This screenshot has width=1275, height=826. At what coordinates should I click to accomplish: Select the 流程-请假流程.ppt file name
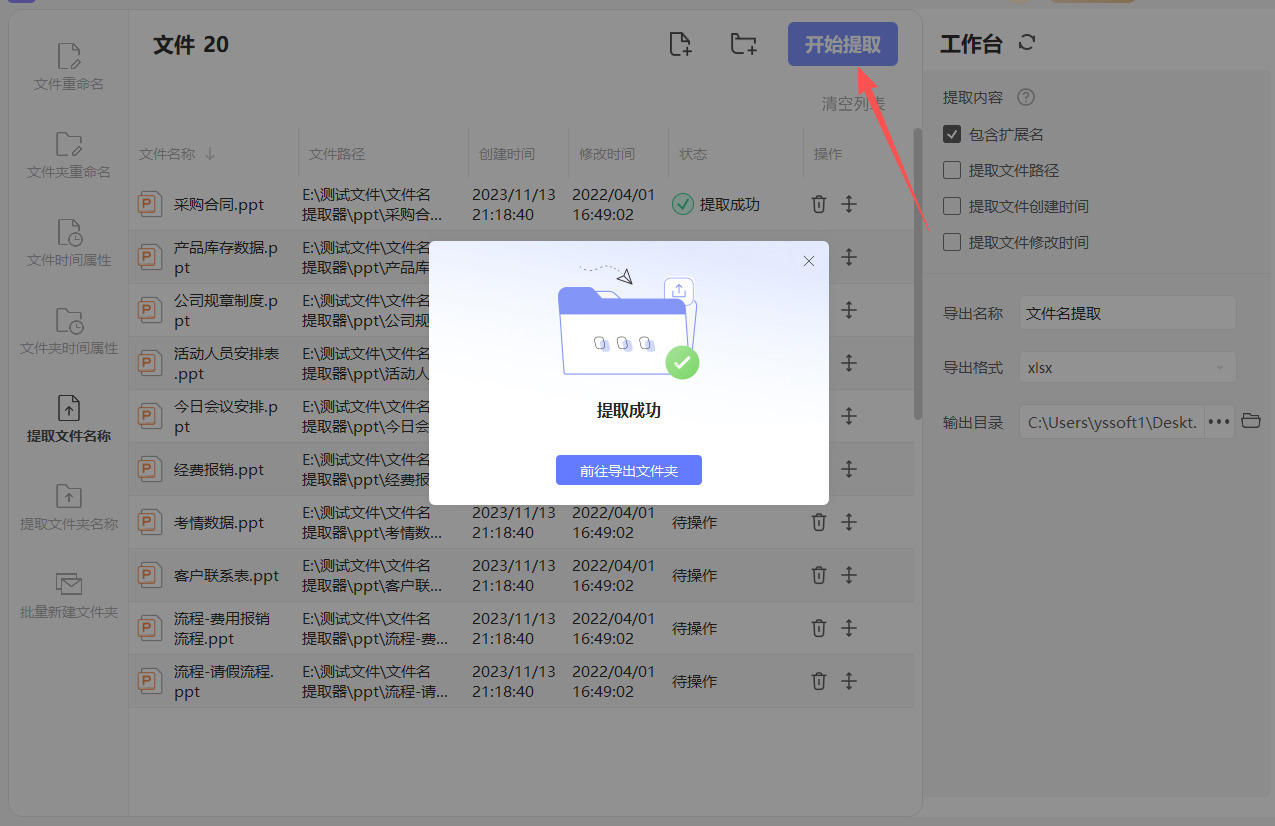pyautogui.click(x=224, y=681)
